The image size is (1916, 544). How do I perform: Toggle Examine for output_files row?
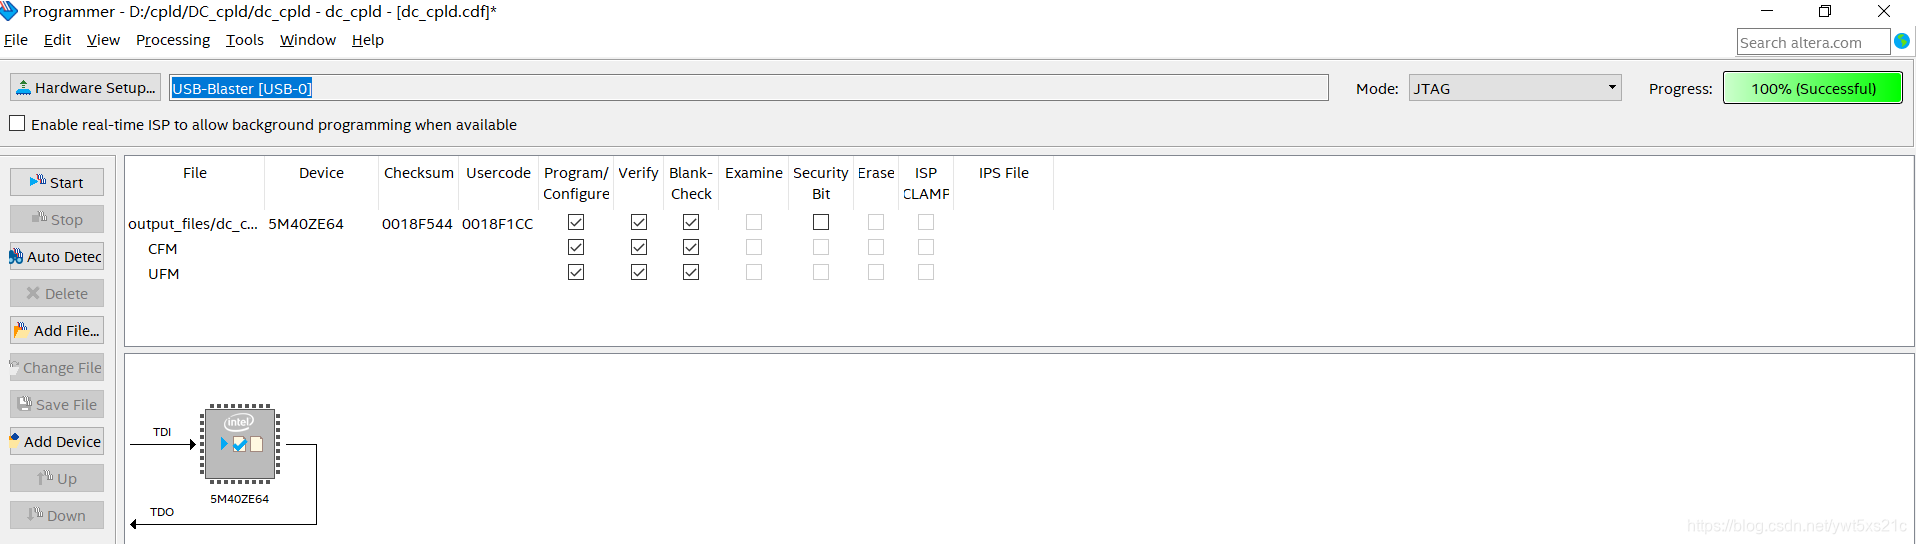click(x=754, y=222)
